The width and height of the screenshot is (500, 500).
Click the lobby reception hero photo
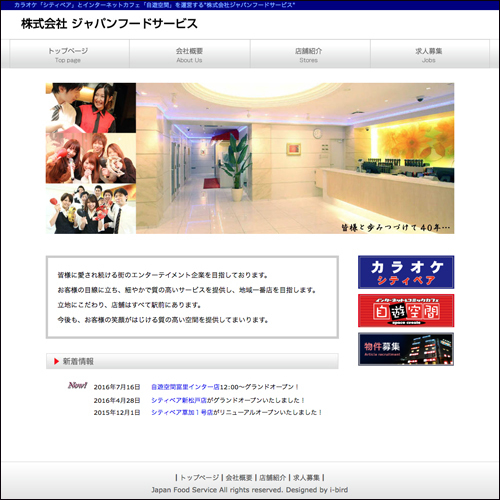(x=295, y=158)
